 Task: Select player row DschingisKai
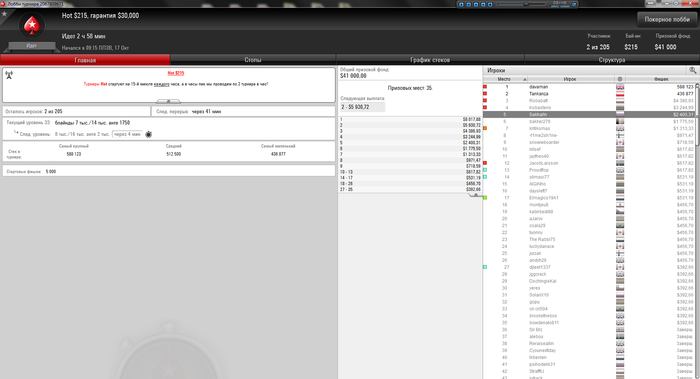589,281
